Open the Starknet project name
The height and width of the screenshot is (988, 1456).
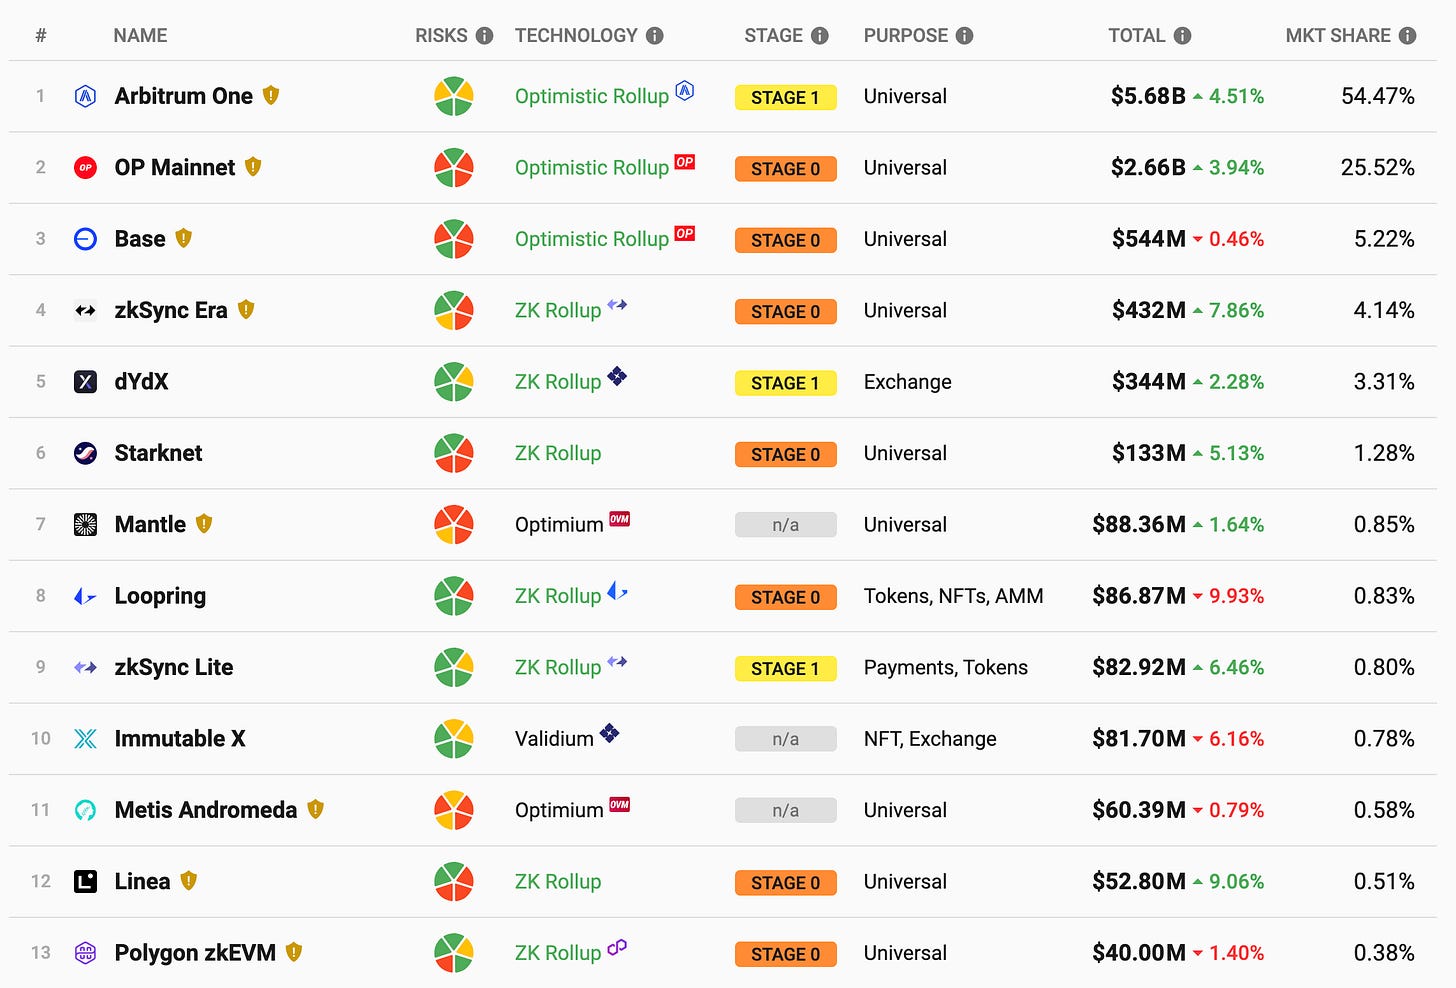click(x=158, y=453)
